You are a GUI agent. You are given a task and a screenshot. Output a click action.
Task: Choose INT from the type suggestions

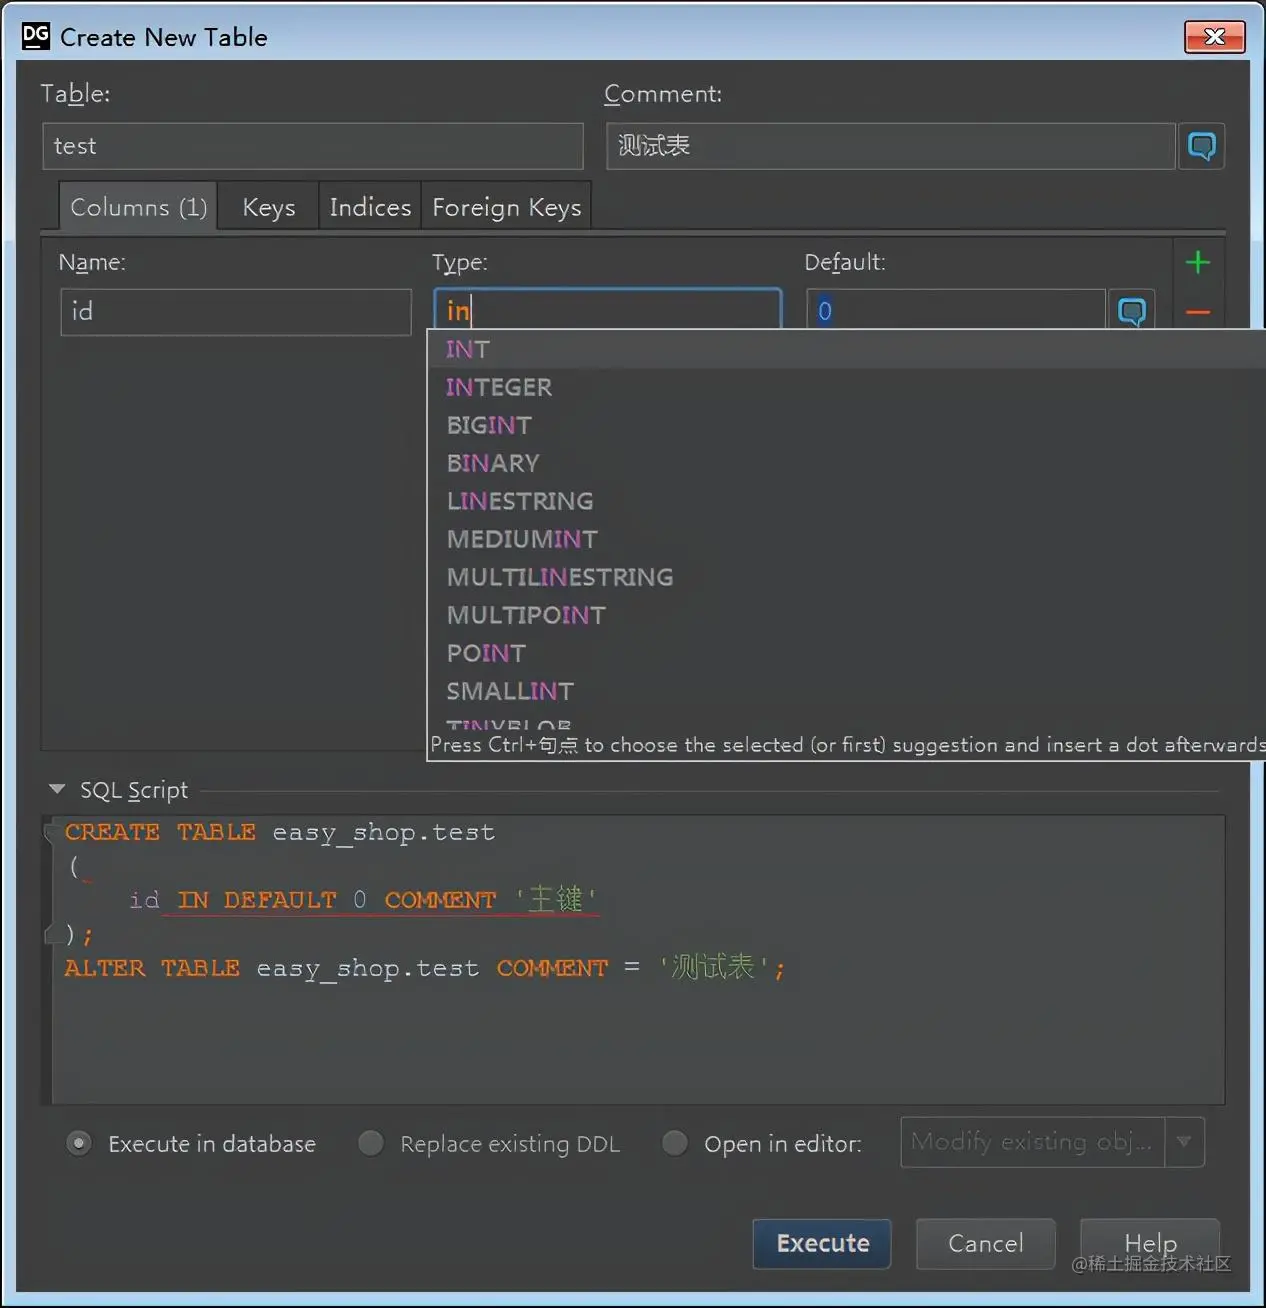coord(846,349)
